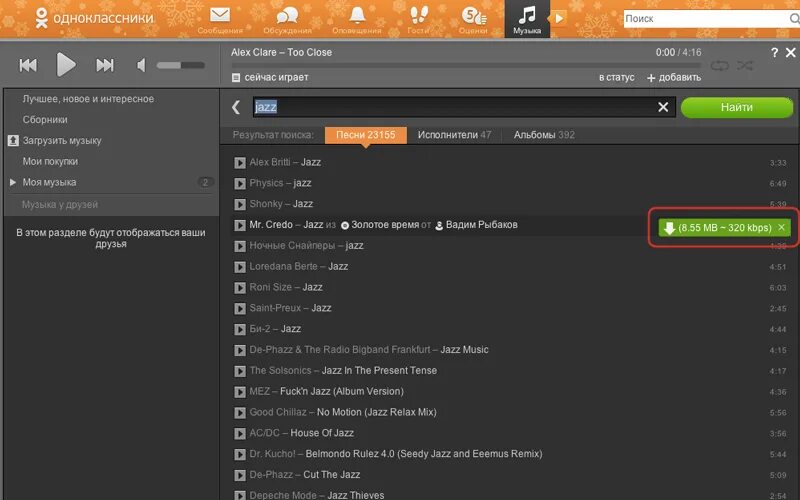This screenshot has height=500, width=800.
Task: Skip to the next track
Action: point(105,65)
